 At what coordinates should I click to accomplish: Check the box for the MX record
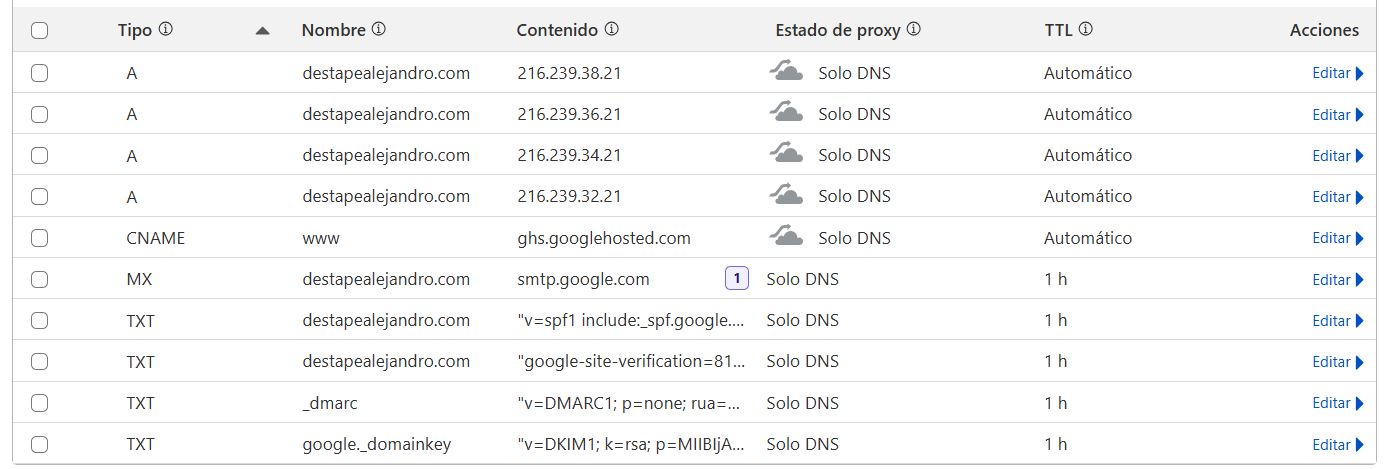[40, 280]
